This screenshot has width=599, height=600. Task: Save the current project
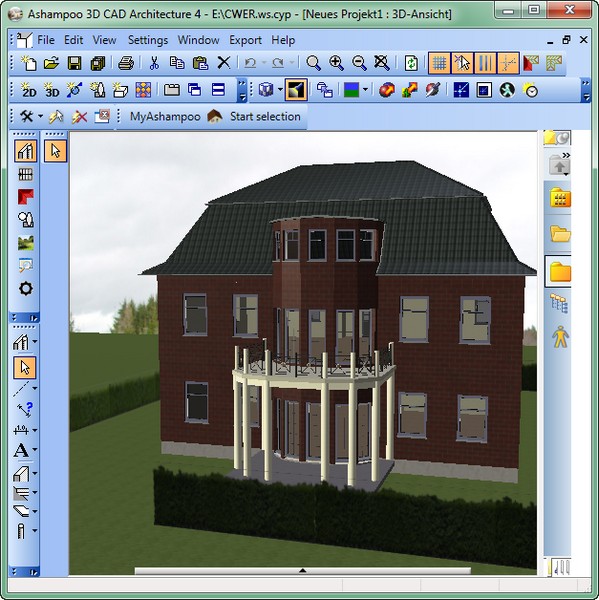[x=74, y=63]
